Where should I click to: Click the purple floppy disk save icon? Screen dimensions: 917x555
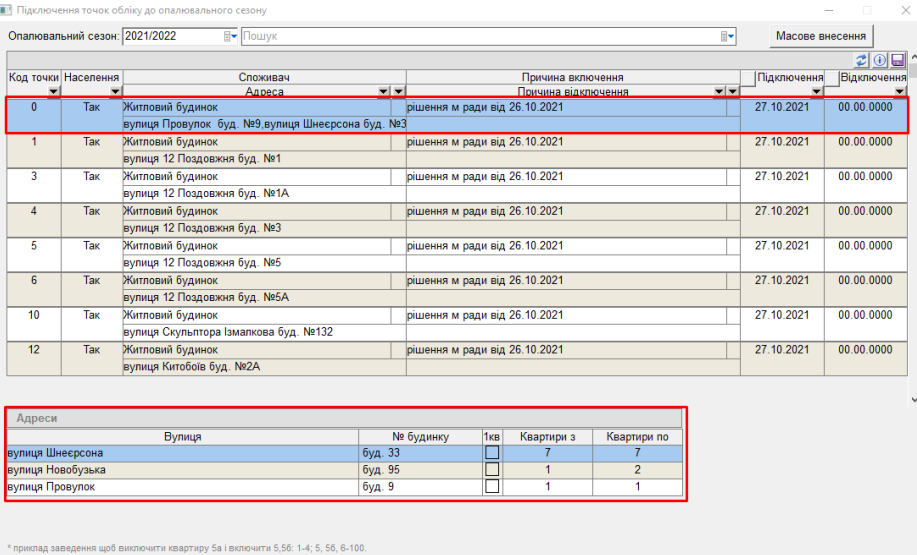point(897,61)
